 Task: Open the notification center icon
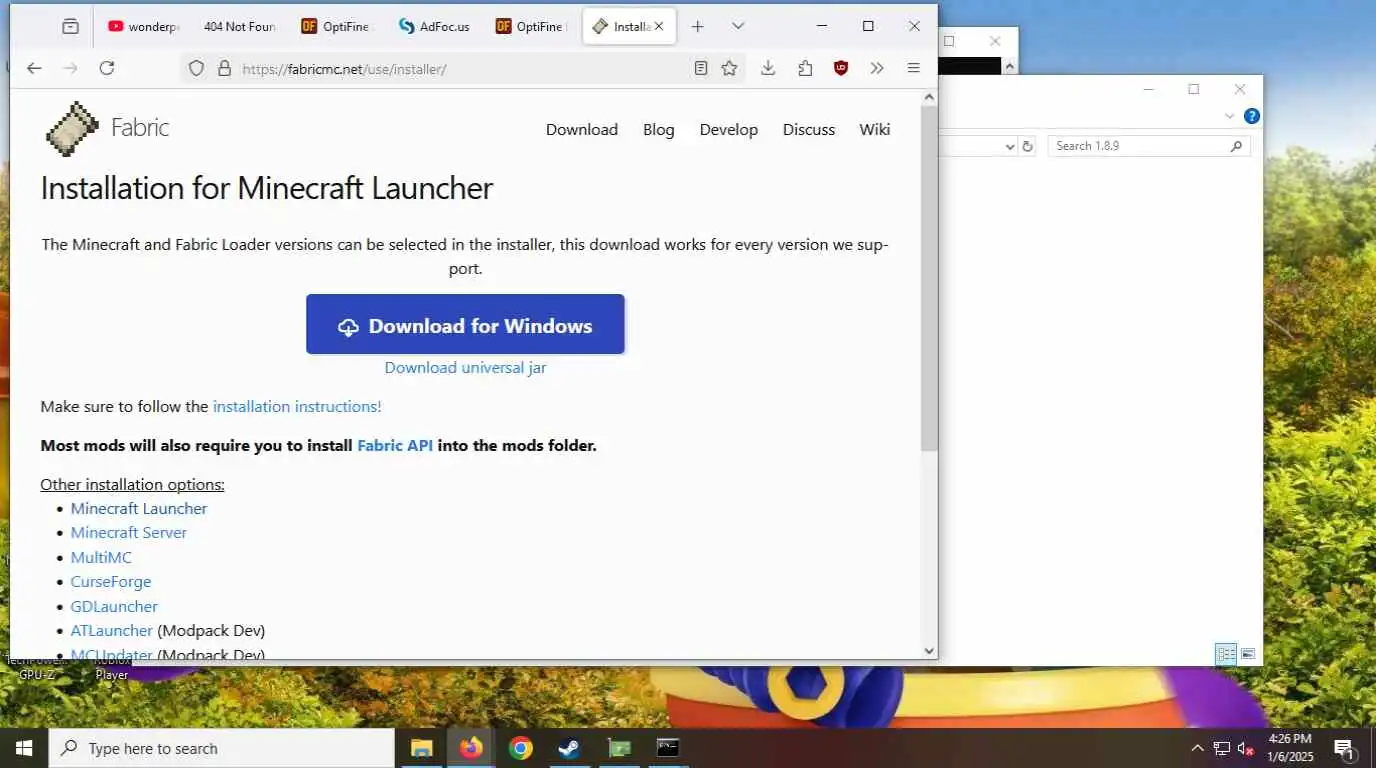[x=1345, y=748]
